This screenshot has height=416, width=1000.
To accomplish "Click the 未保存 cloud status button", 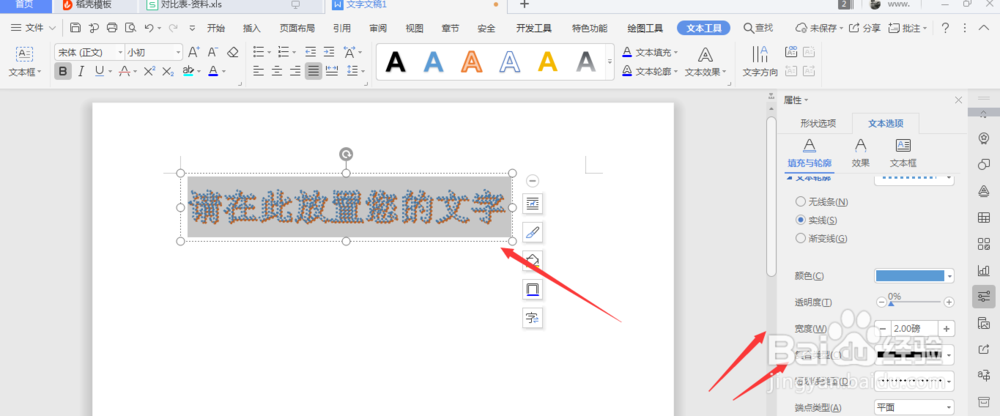I will (x=820, y=28).
